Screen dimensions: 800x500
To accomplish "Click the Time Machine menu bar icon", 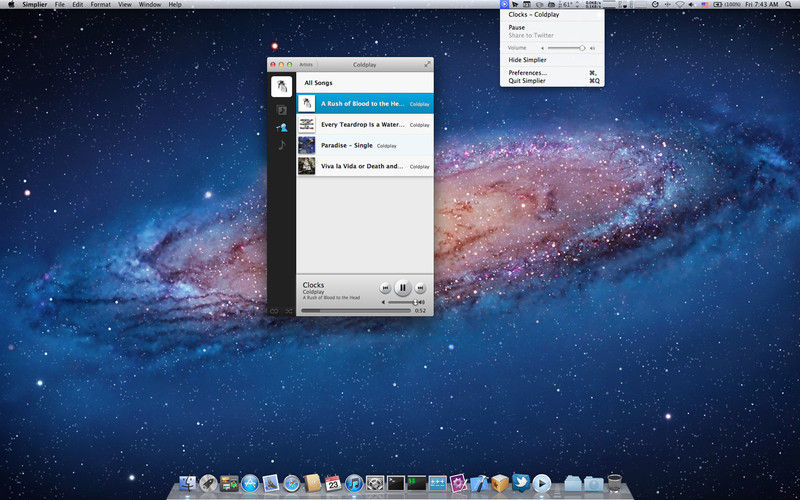I will [x=655, y=4].
